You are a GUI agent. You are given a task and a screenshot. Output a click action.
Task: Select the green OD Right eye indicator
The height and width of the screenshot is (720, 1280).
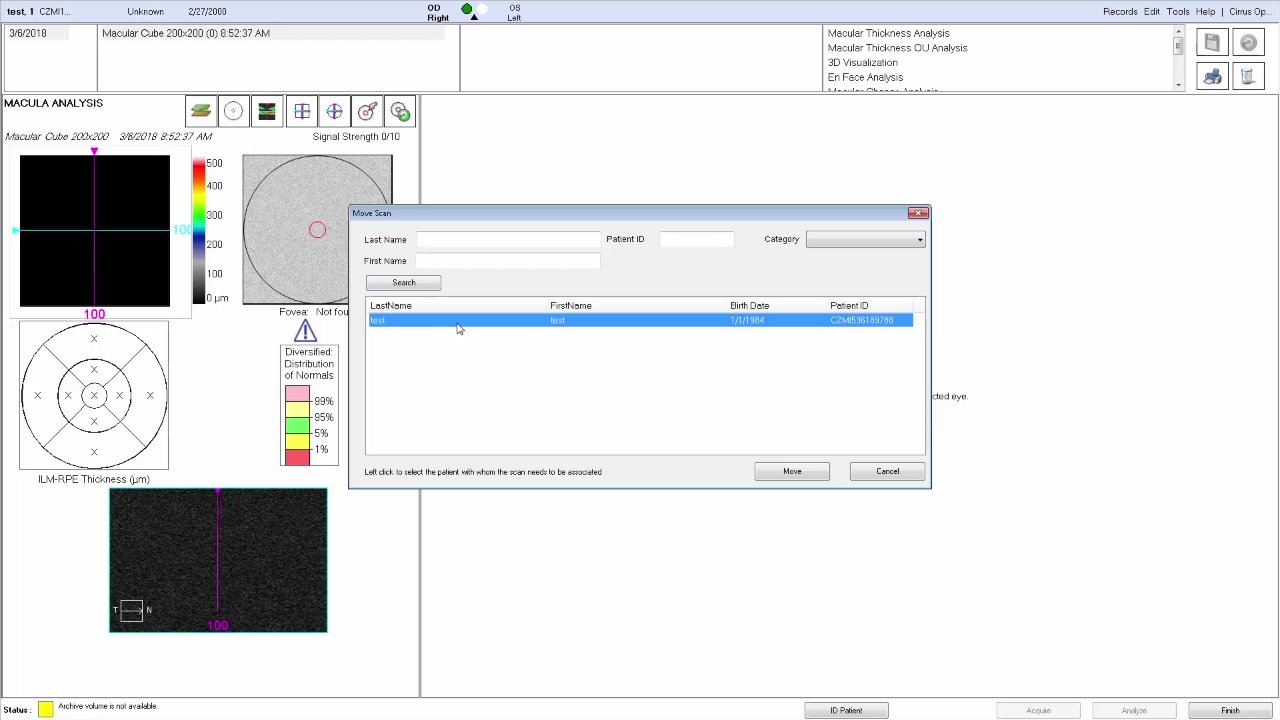tap(466, 9)
